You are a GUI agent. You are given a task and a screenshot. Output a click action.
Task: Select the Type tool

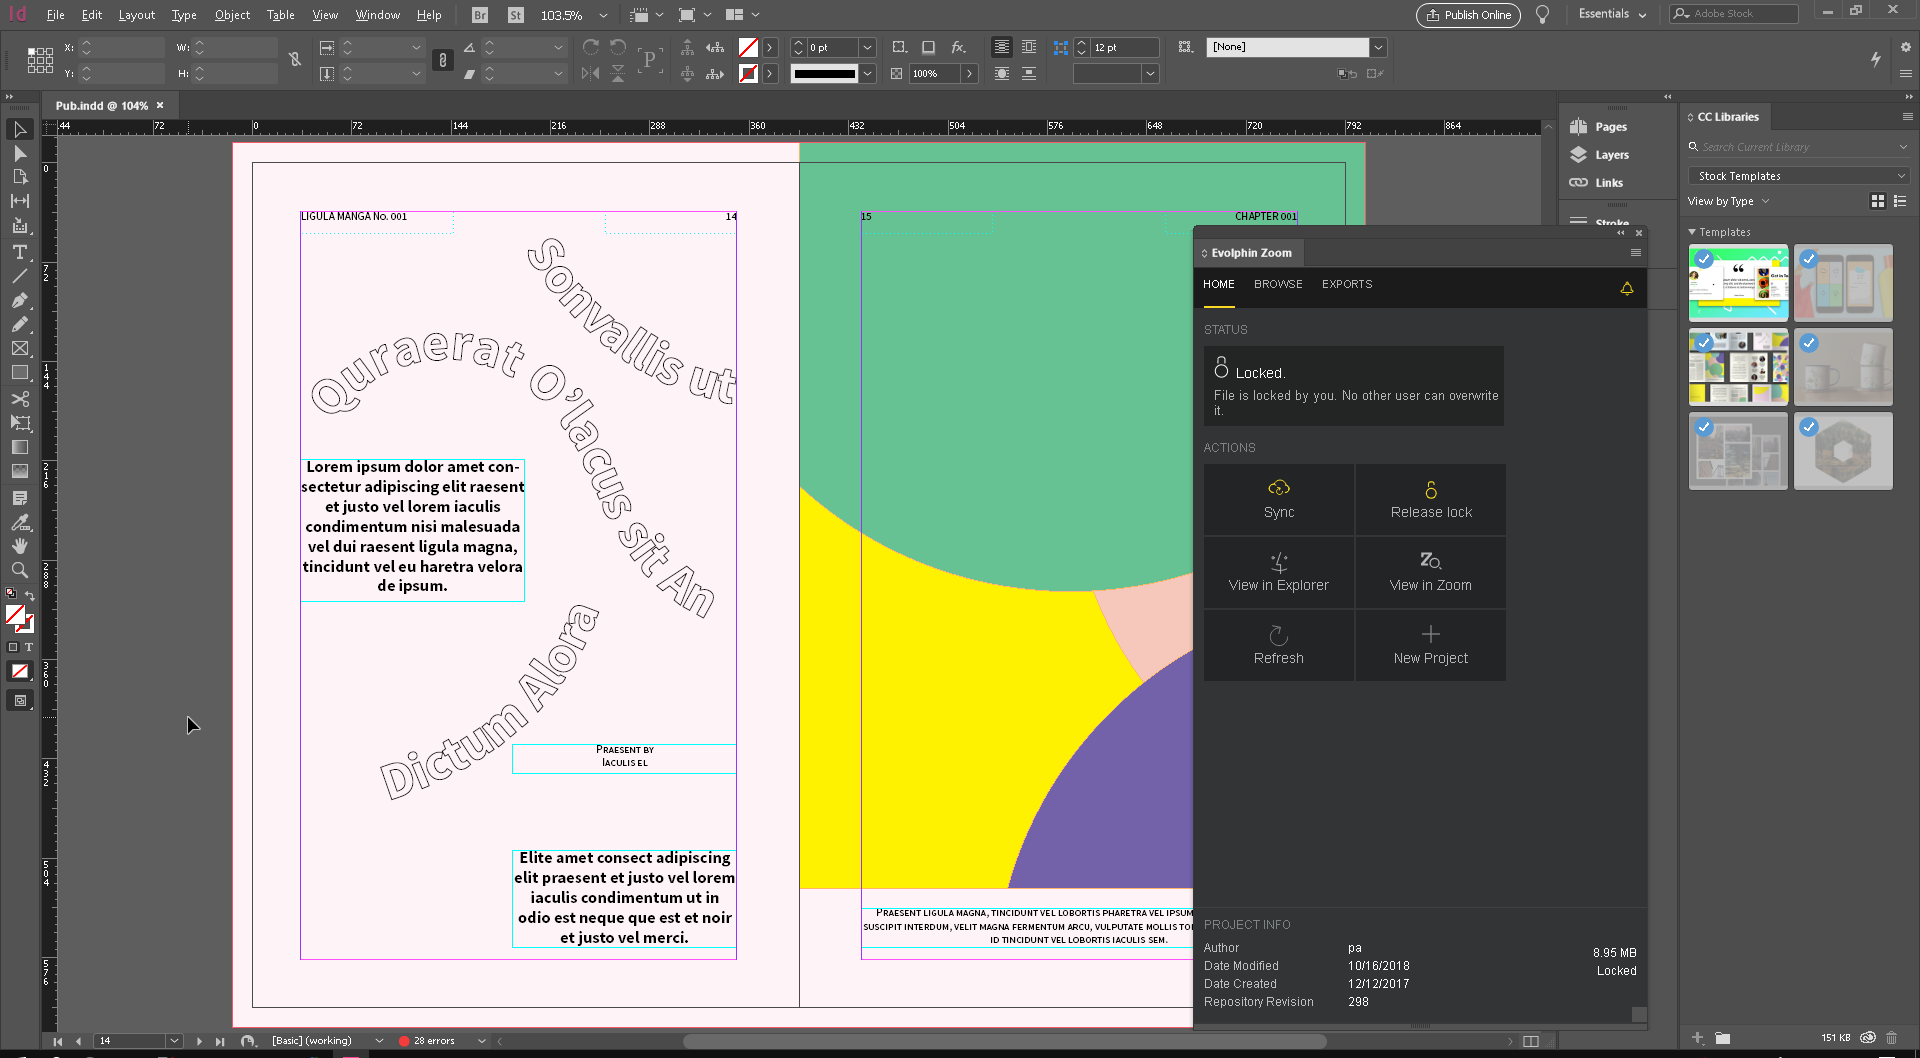pyautogui.click(x=19, y=252)
